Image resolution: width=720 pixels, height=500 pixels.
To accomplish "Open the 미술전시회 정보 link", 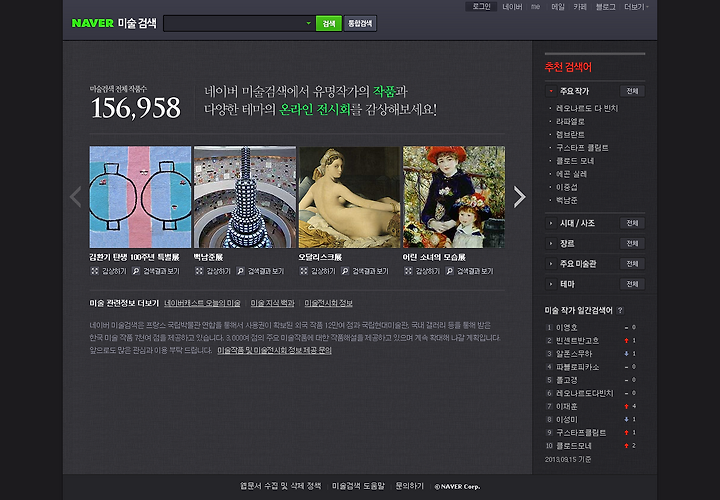I will coord(328,303).
